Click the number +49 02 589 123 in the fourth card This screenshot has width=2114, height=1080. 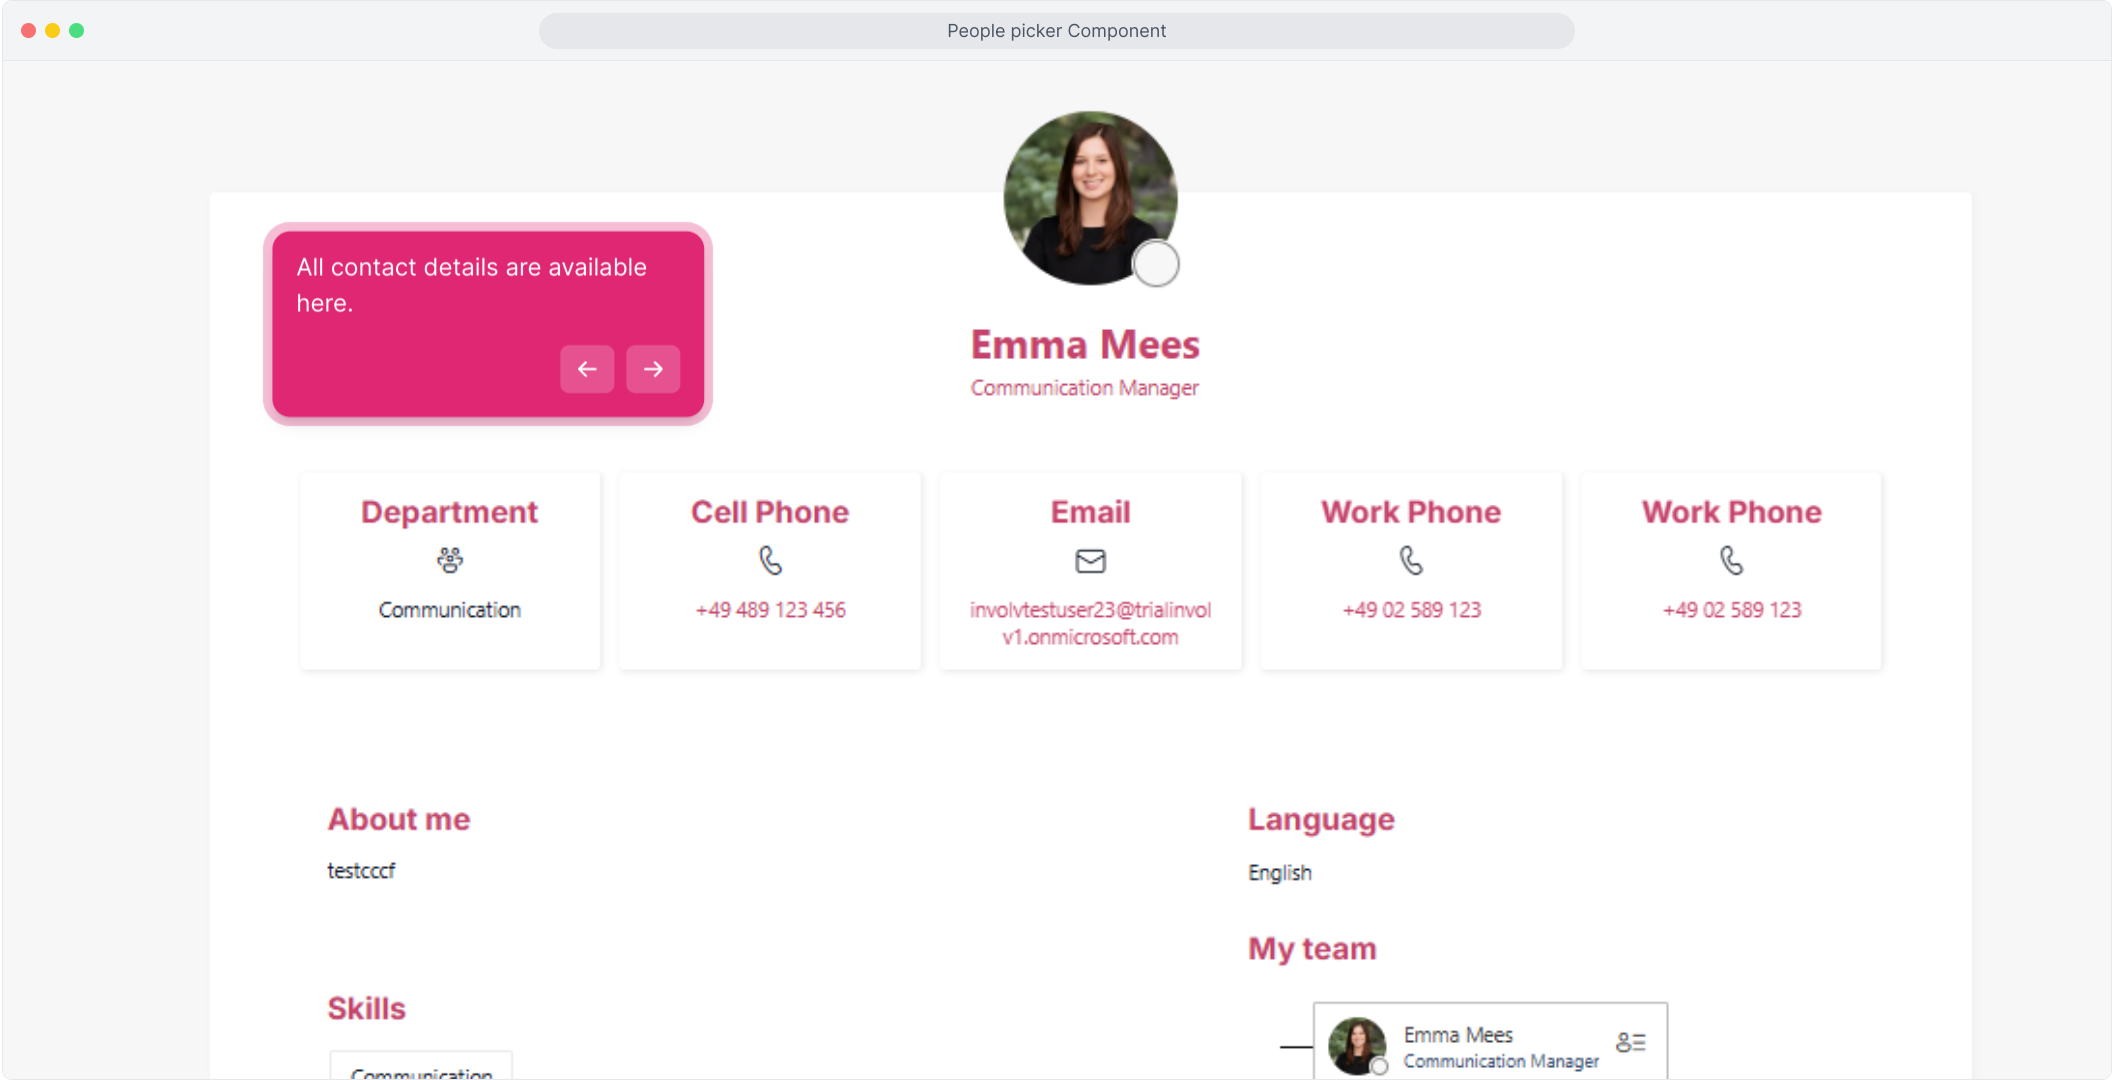[x=1411, y=610]
